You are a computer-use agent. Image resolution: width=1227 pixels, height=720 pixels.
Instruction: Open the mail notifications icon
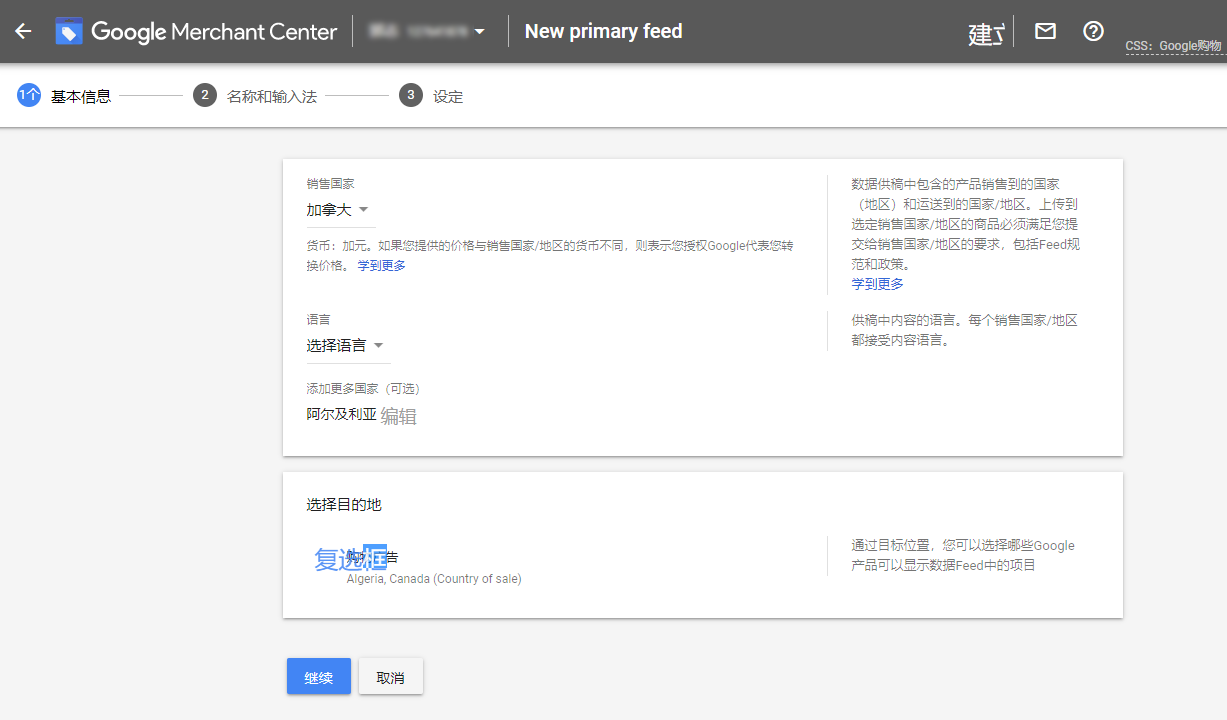(x=1045, y=31)
